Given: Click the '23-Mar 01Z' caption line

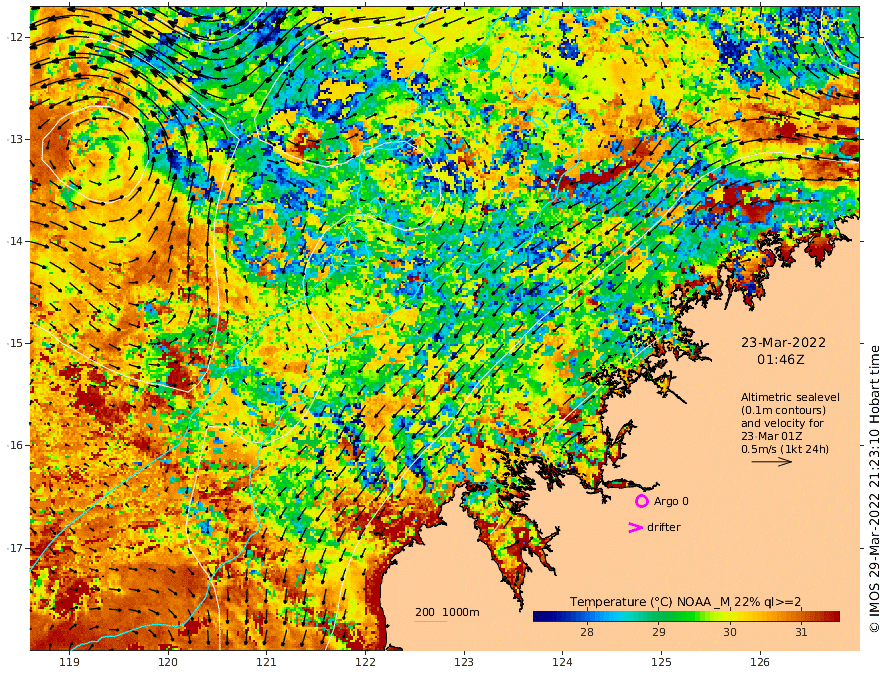Looking at the screenshot, I should tap(772, 436).
